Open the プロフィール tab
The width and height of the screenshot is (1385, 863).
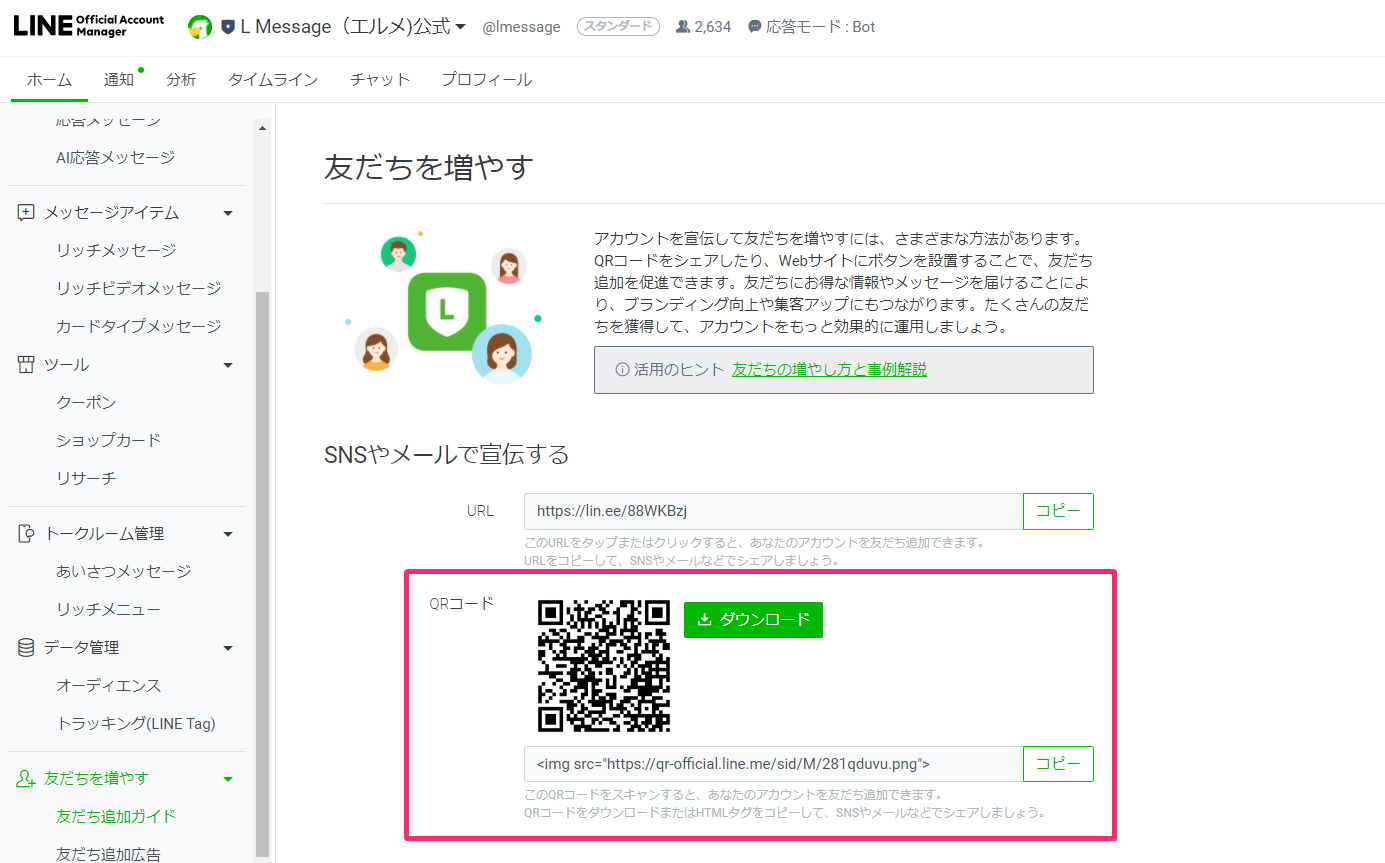click(487, 80)
